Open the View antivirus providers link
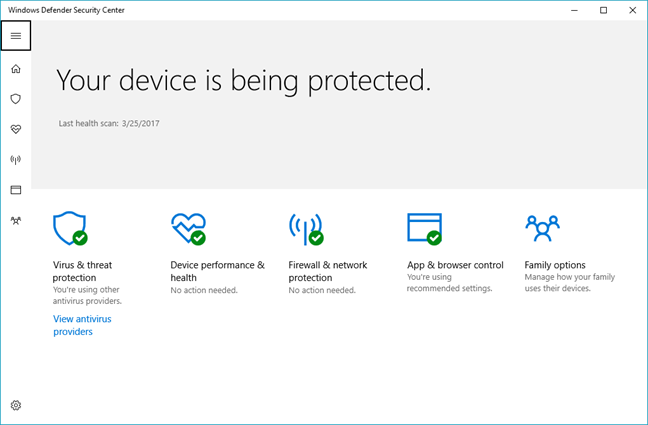The height and width of the screenshot is (425, 648). pos(82,325)
